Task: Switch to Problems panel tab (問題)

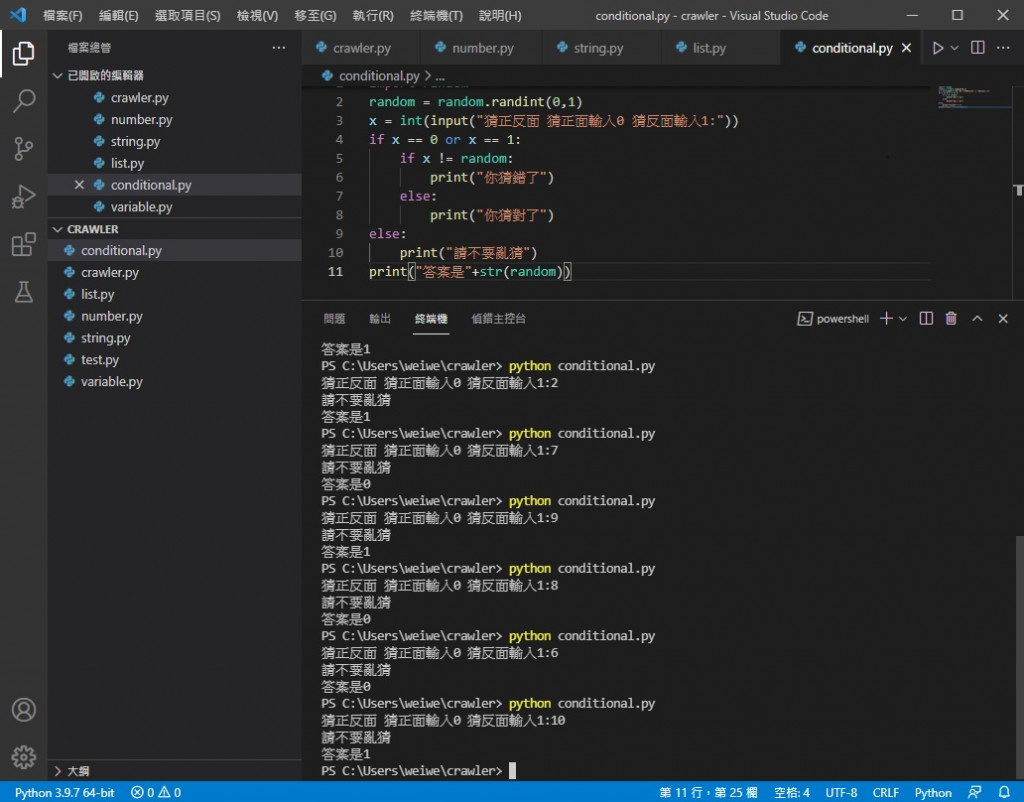Action: pyautogui.click(x=334, y=319)
